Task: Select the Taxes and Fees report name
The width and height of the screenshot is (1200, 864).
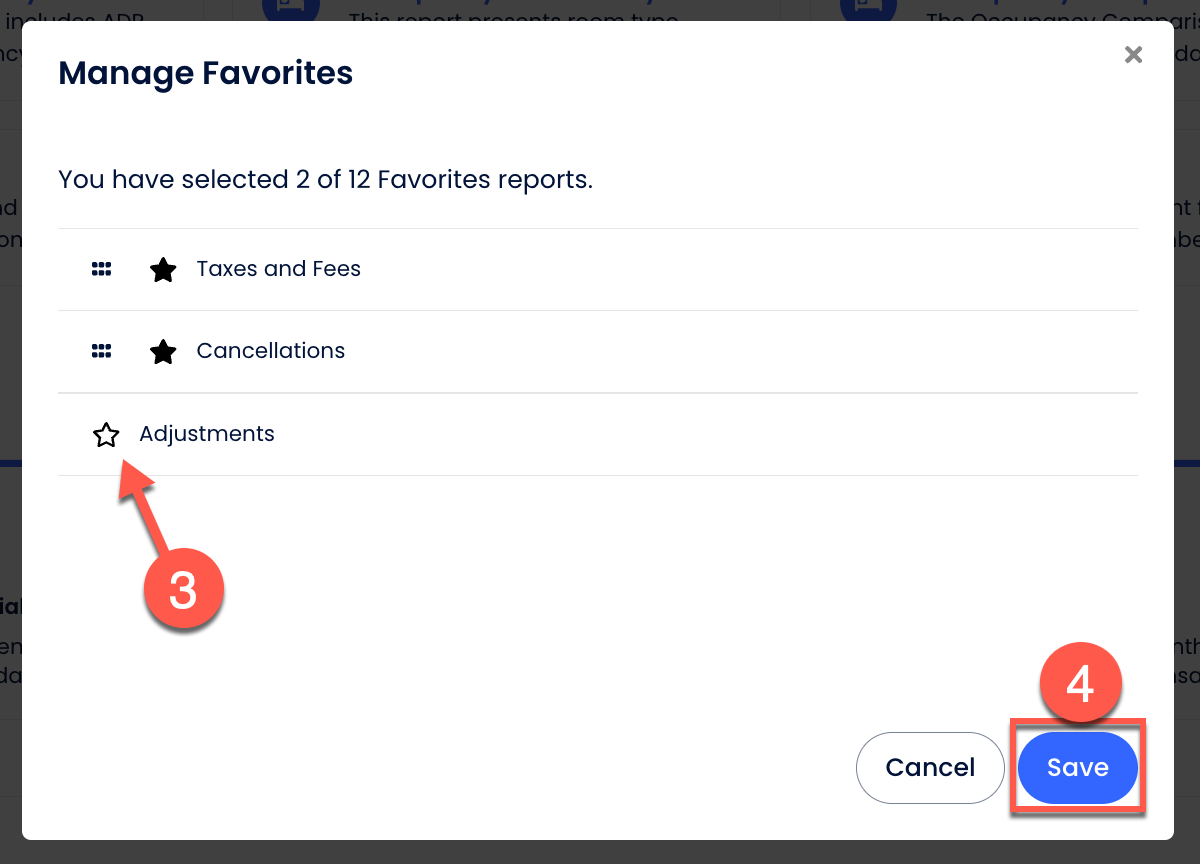Action: (x=278, y=269)
